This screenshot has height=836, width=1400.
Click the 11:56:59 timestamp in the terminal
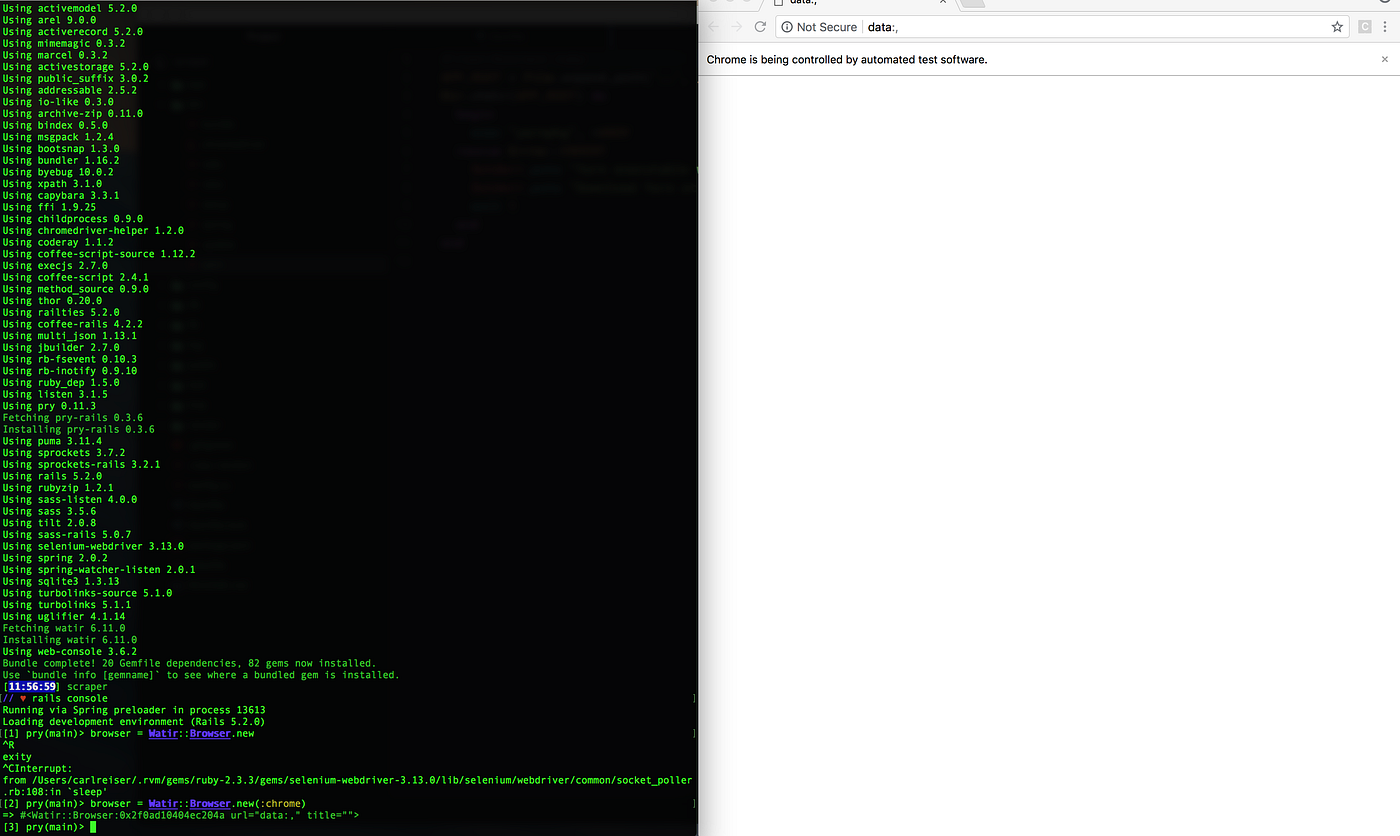tap(30, 686)
